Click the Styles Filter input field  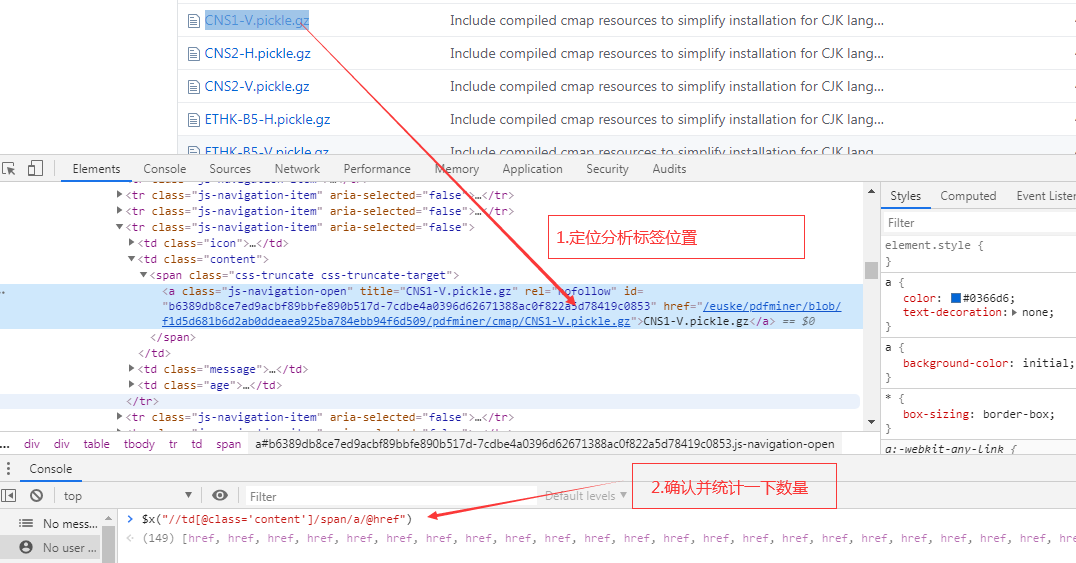980,222
